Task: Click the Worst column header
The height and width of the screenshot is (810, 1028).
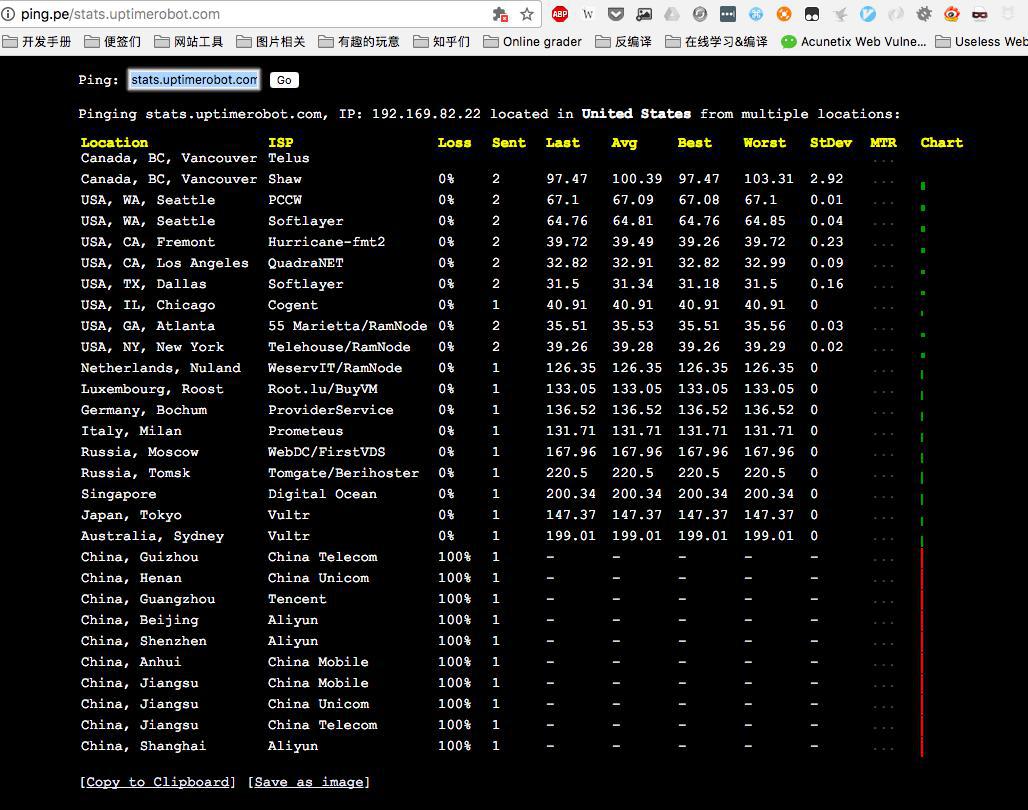Action: [764, 142]
